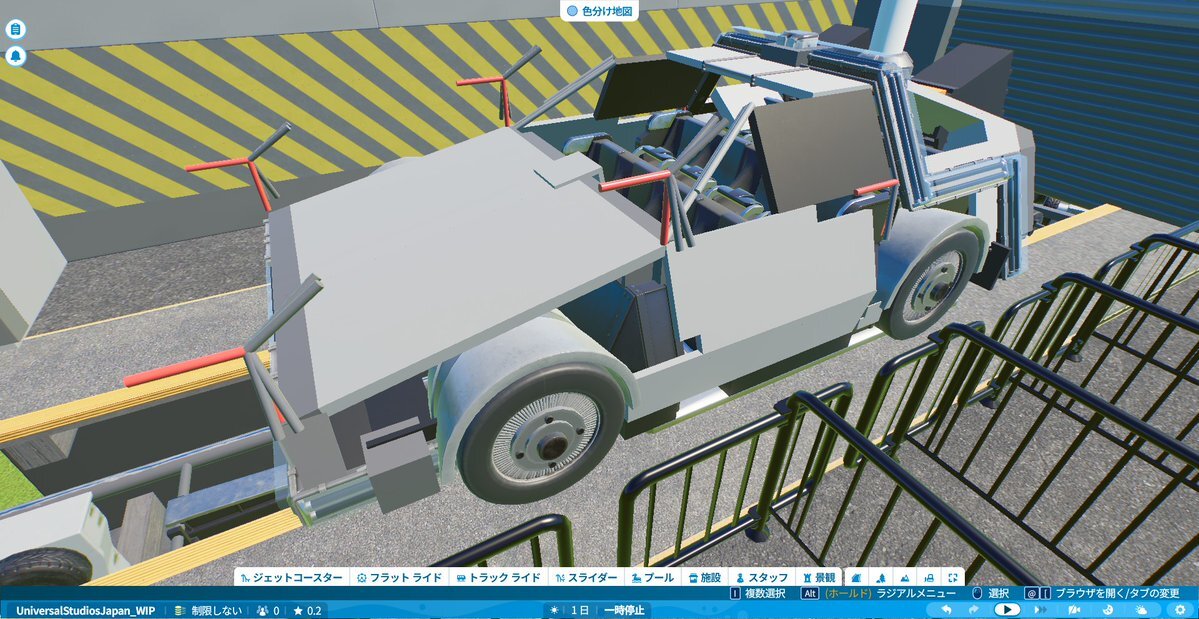
Task: Open the notifications bell icon
Action: [15, 56]
